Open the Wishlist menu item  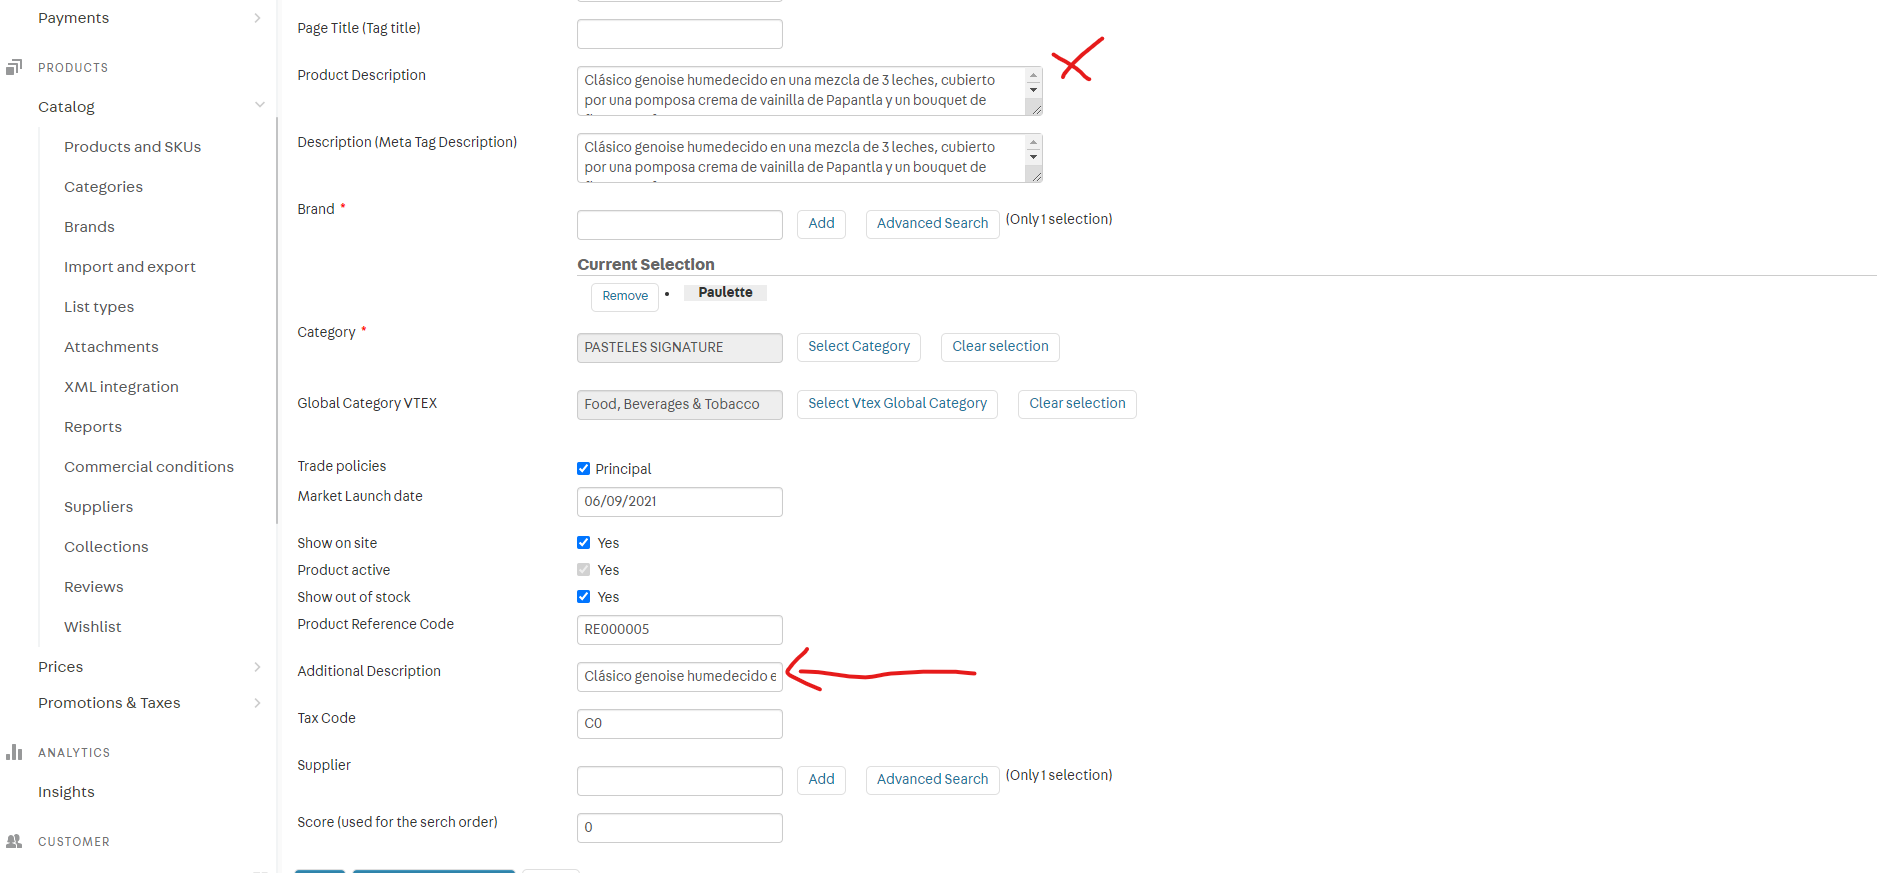coord(92,626)
